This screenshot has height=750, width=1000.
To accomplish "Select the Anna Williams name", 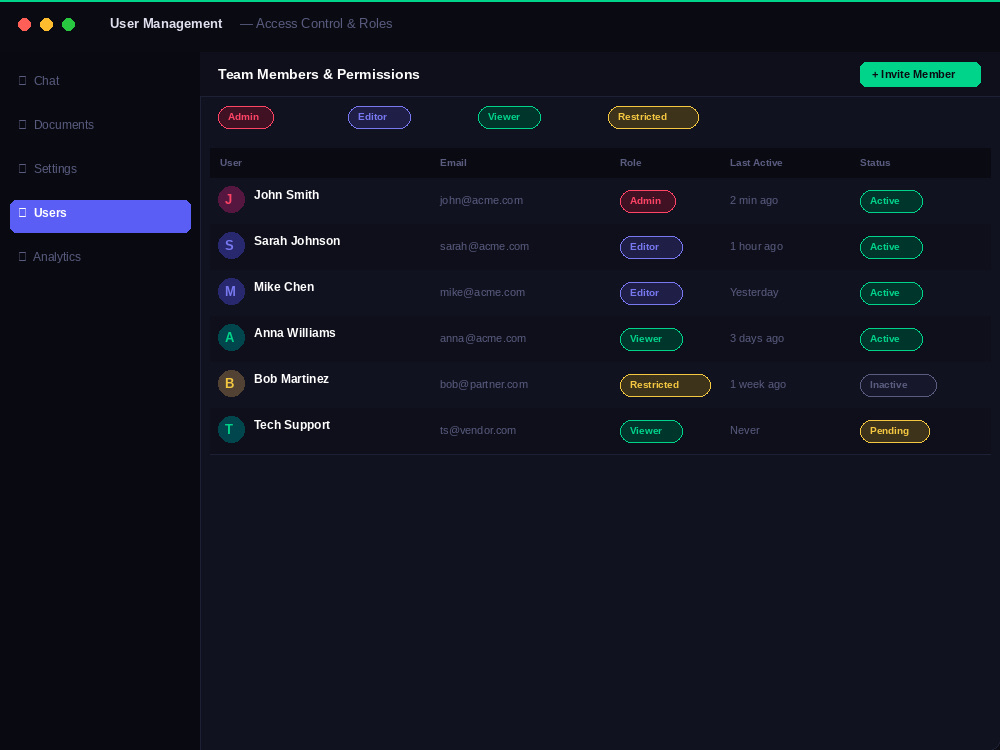I will (295, 333).
